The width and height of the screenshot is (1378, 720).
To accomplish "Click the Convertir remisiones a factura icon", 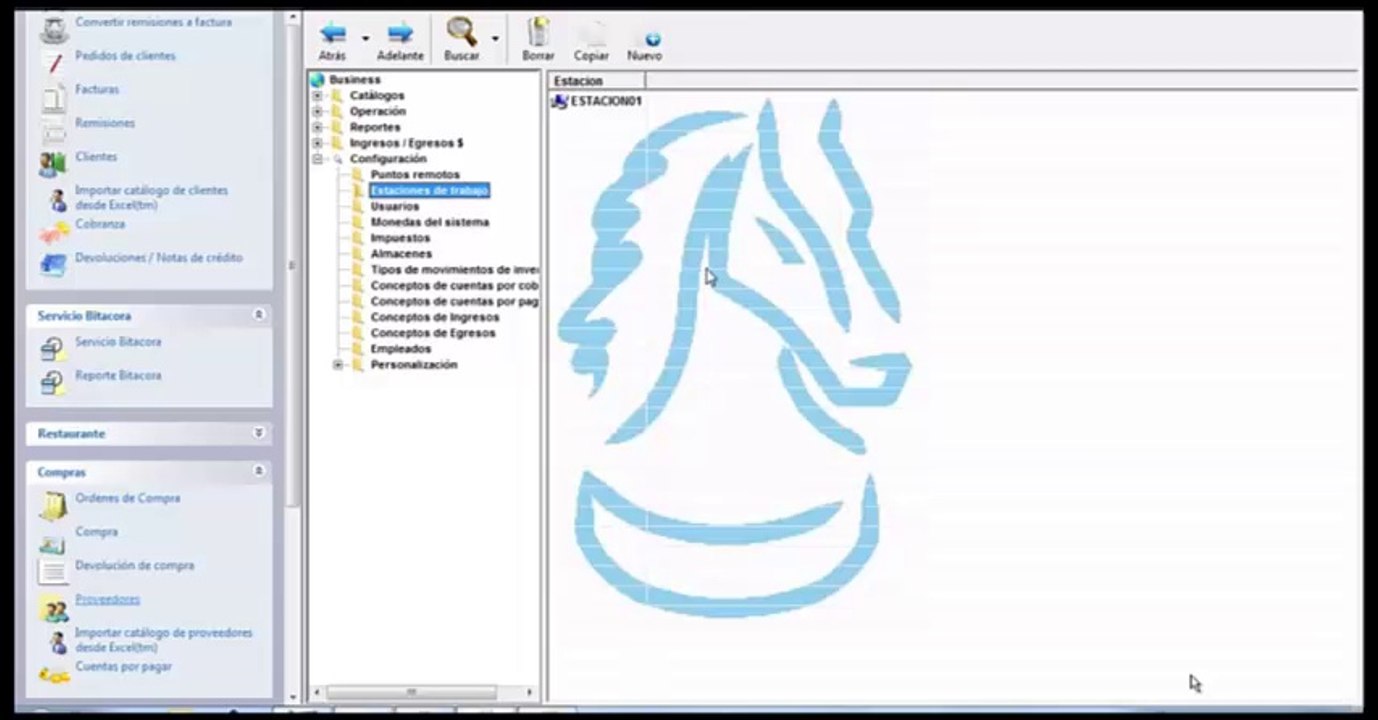I will click(x=54, y=29).
